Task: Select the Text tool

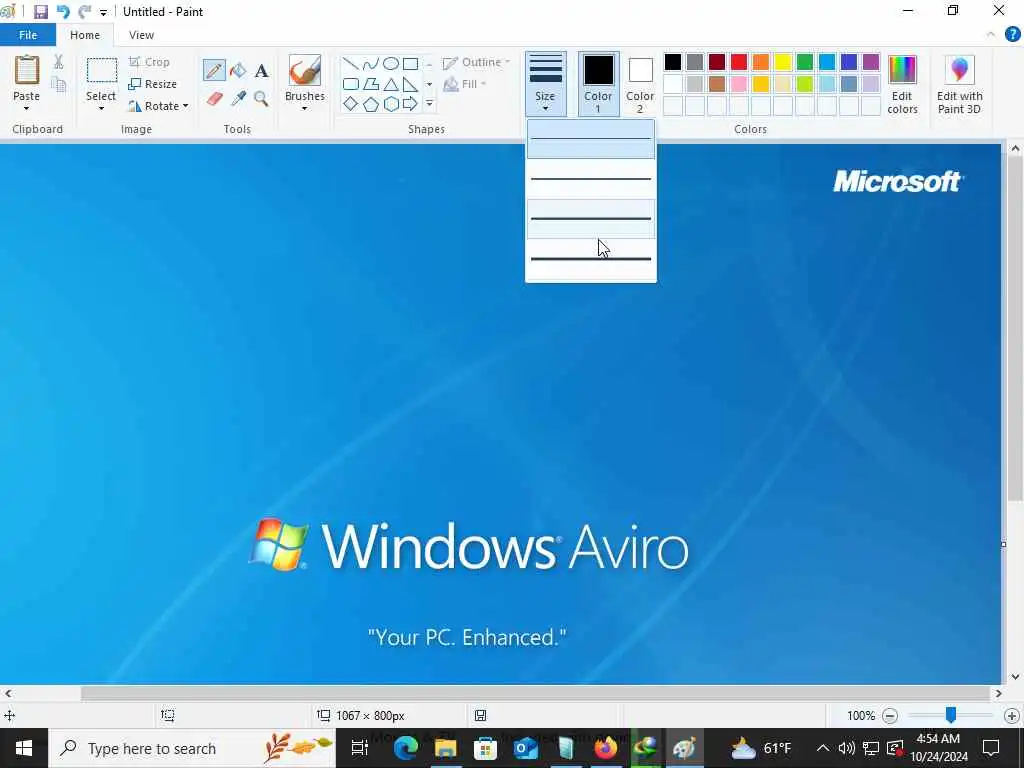Action: [x=261, y=71]
